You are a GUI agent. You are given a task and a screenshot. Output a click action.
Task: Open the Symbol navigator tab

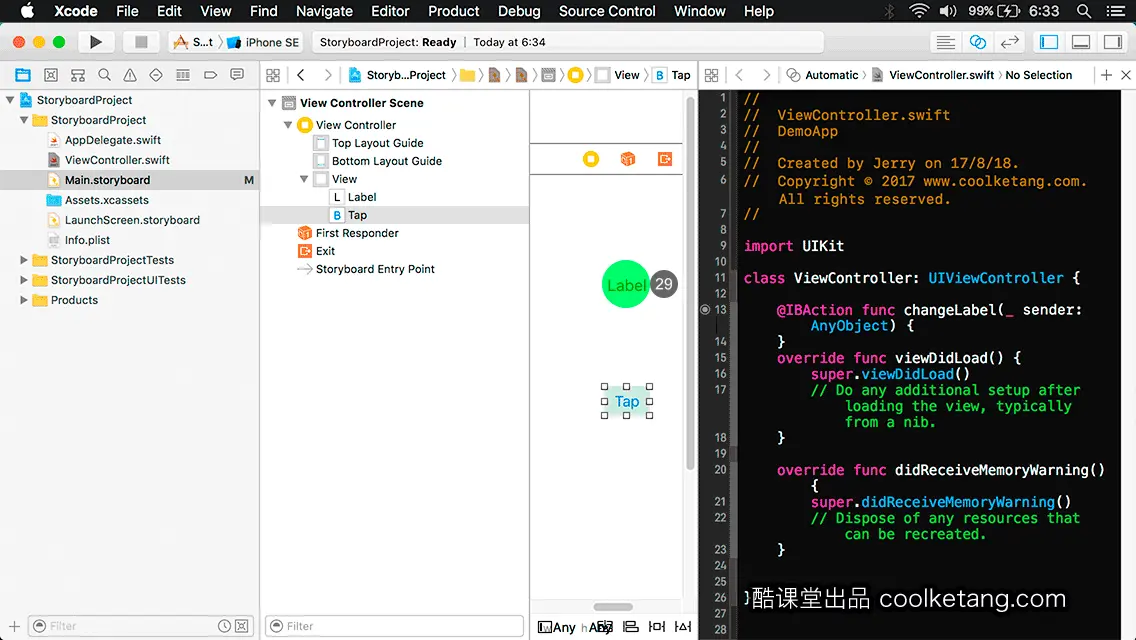click(78, 75)
